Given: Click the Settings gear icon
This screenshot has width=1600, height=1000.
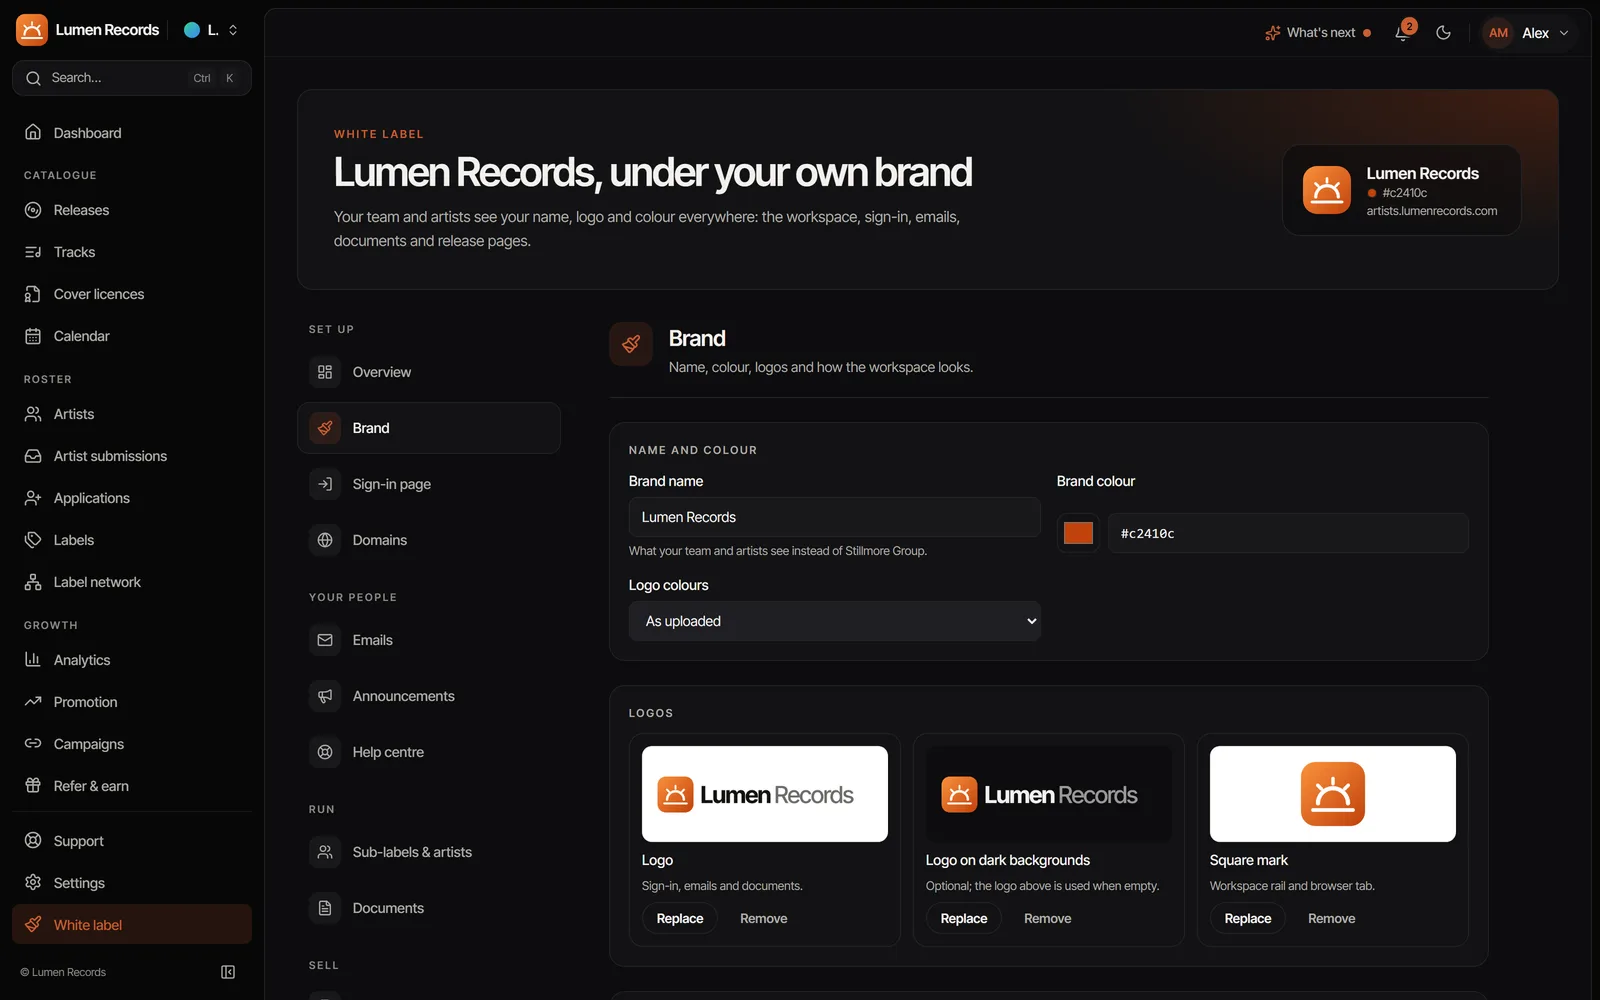Looking at the screenshot, I should (x=33, y=882).
